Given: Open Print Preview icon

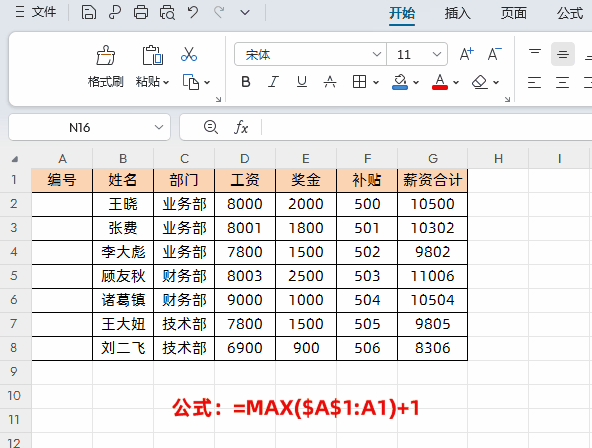Looking at the screenshot, I should pyautogui.click(x=167, y=12).
